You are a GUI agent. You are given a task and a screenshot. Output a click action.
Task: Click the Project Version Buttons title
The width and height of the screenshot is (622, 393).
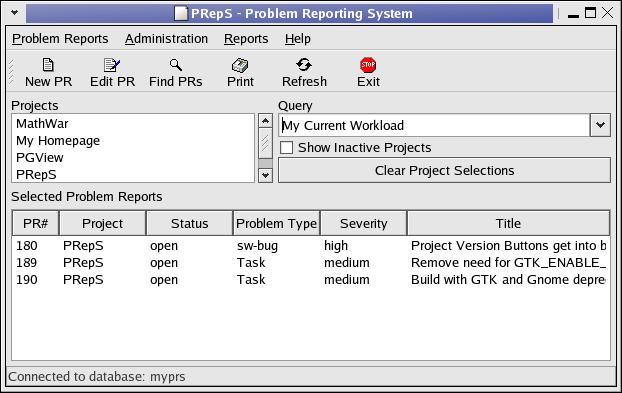[509, 246]
